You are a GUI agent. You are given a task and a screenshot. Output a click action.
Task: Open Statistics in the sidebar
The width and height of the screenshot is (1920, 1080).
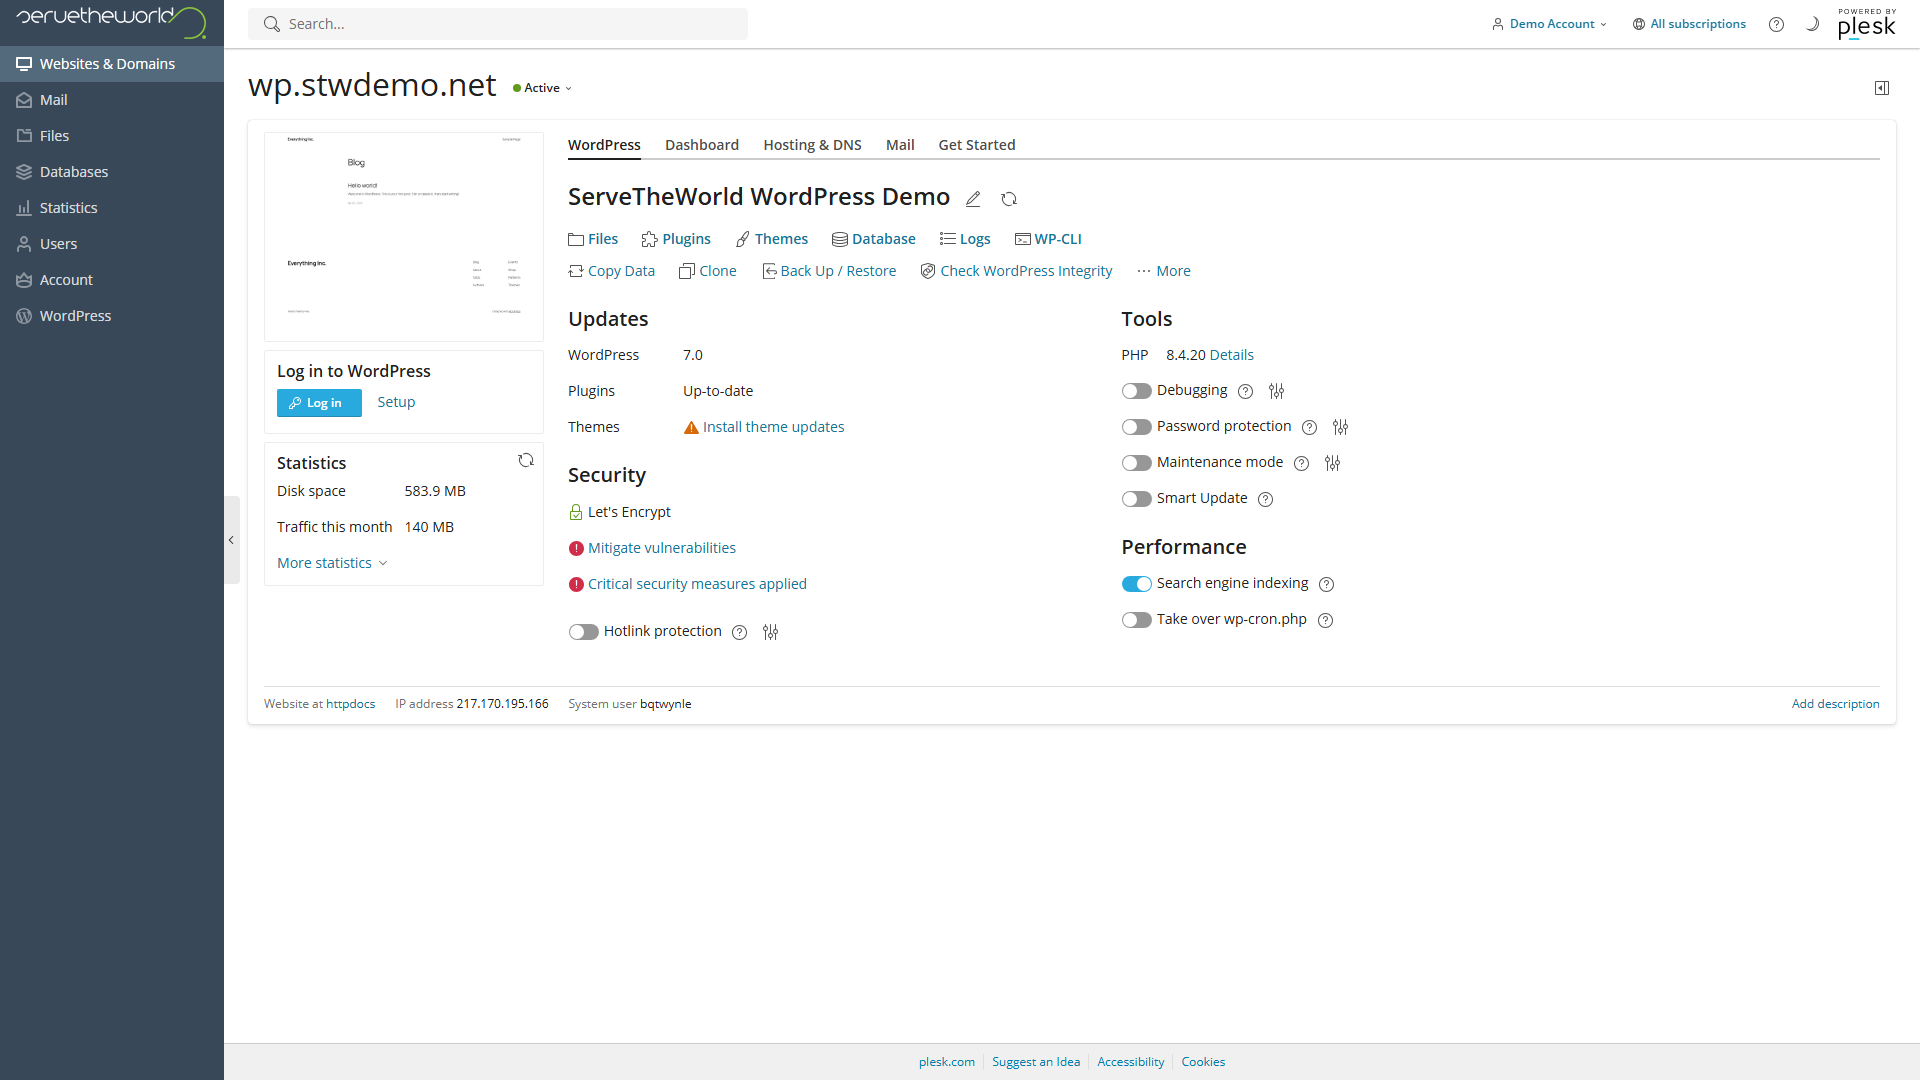coord(112,208)
